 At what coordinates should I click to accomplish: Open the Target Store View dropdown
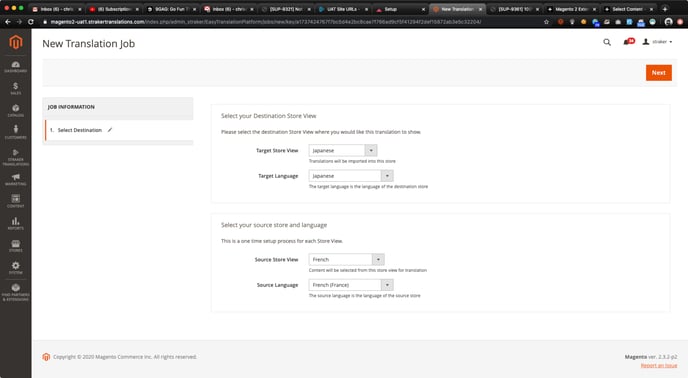pos(343,151)
